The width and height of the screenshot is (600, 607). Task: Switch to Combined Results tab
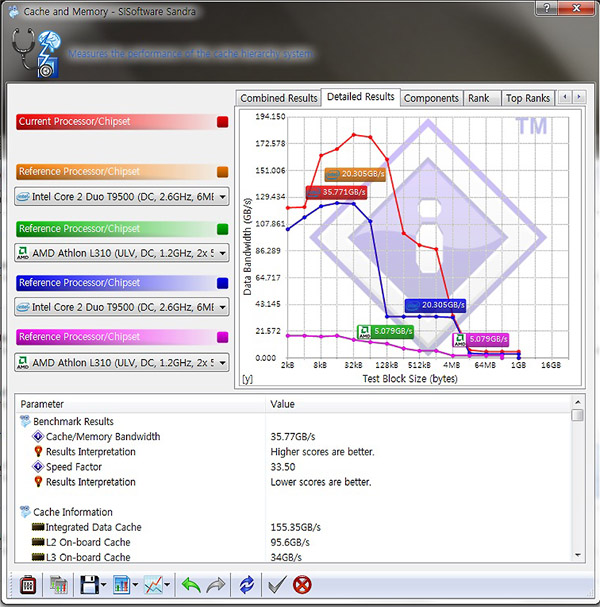pyautogui.click(x=279, y=98)
